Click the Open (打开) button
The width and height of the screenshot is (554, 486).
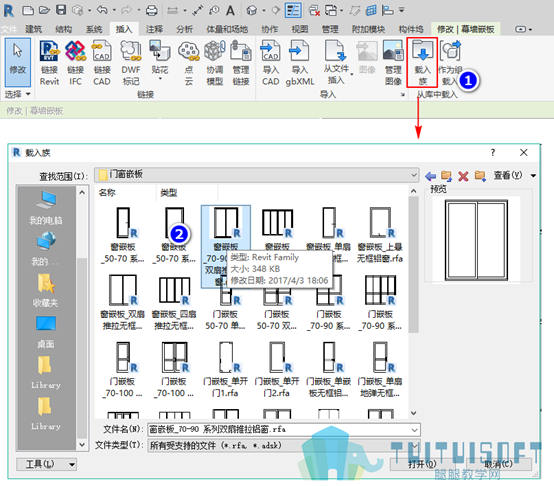click(x=423, y=464)
